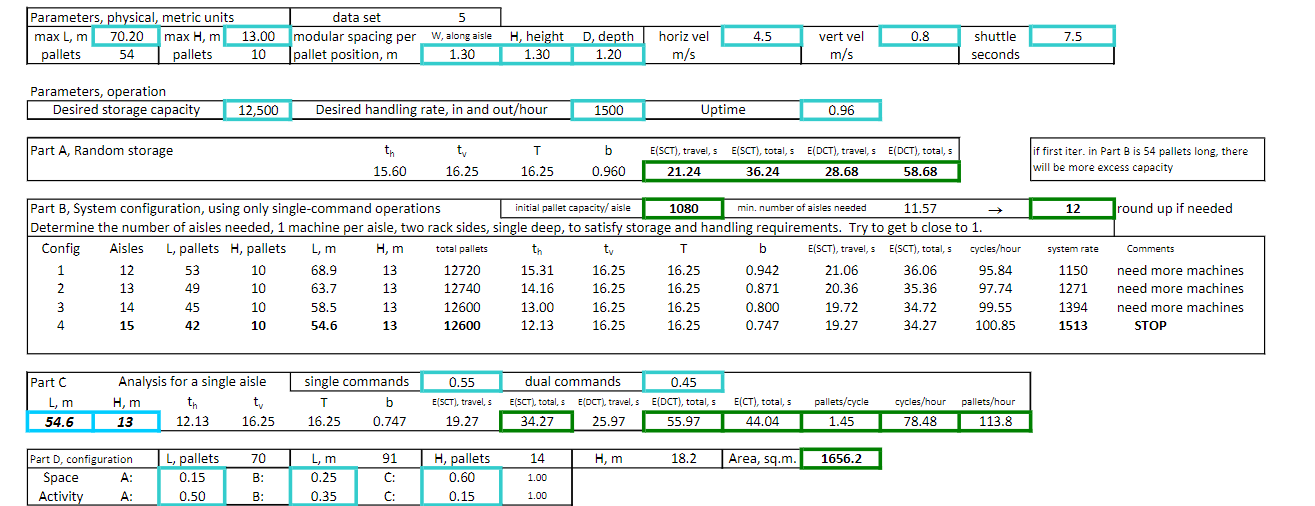
Task: Select the pallets/cycle 1.45 cell
Action: tap(841, 421)
